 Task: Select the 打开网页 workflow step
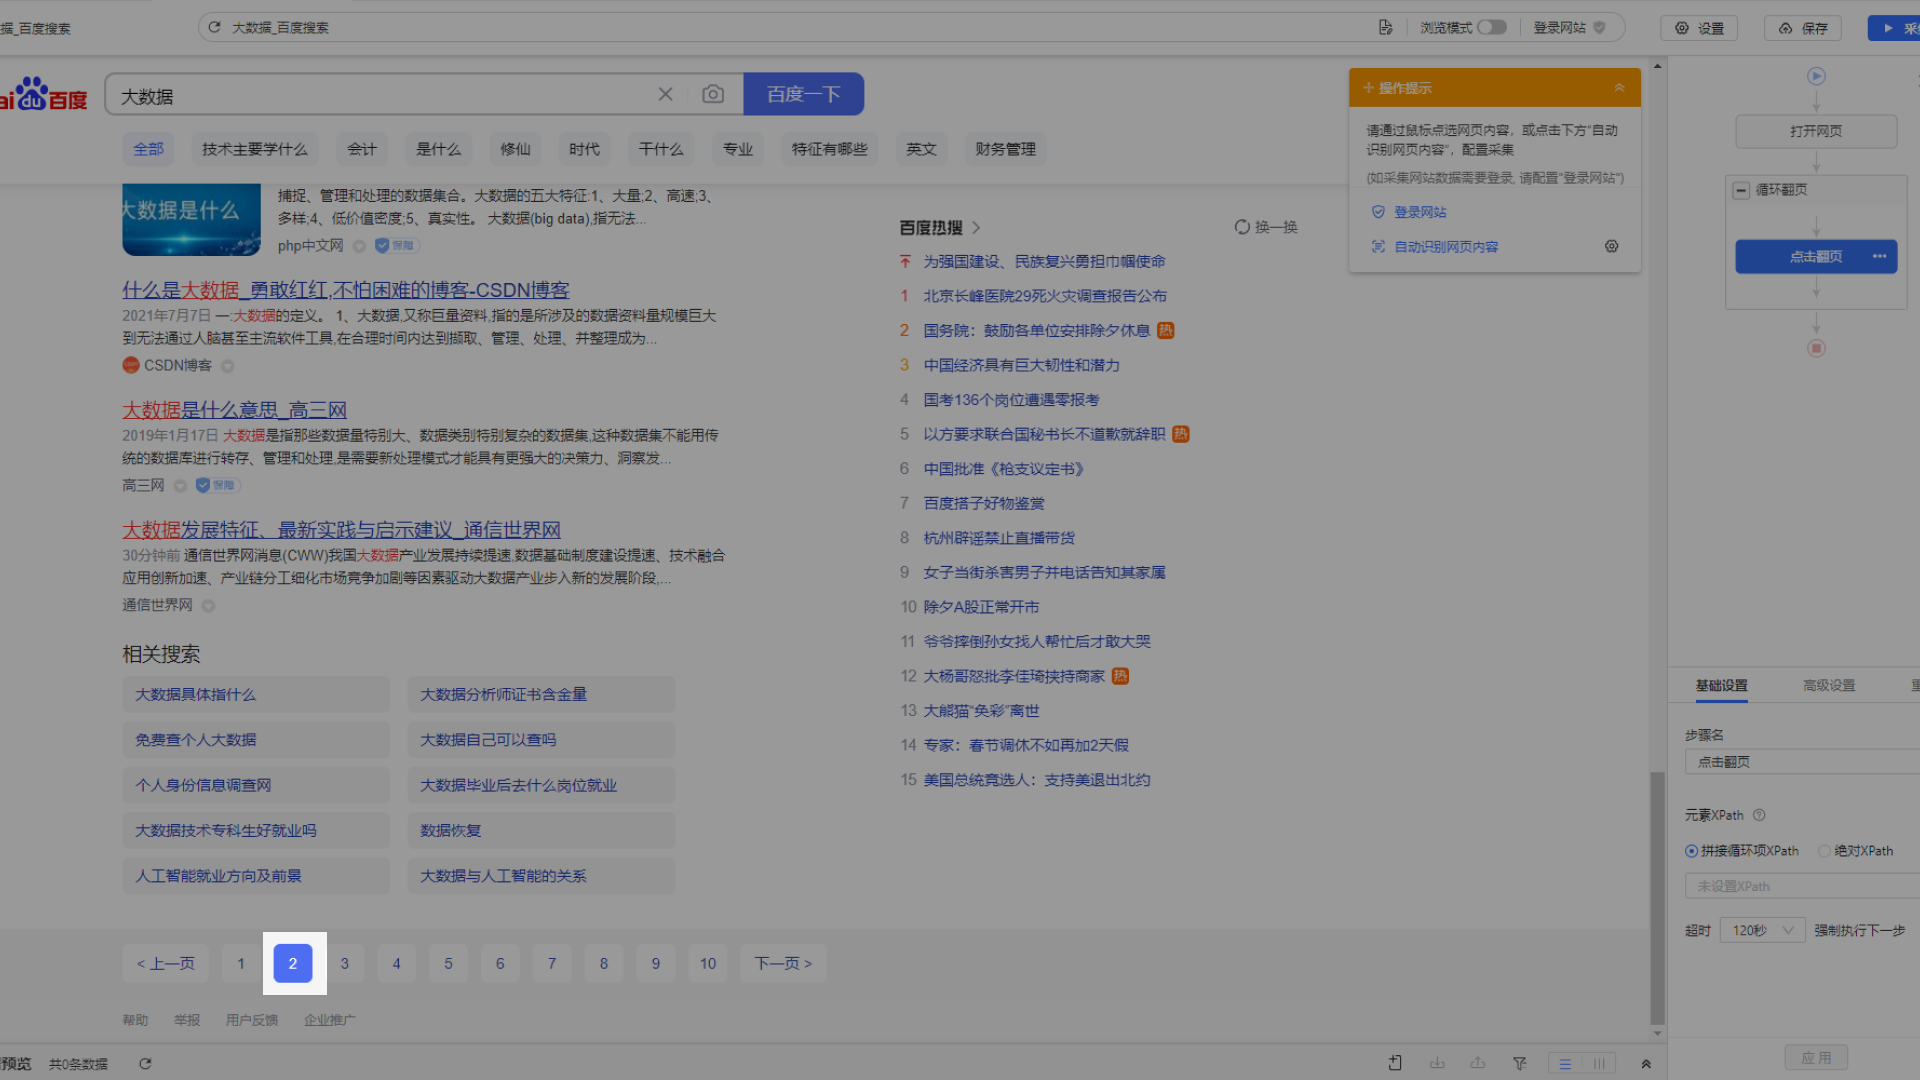(x=1816, y=131)
